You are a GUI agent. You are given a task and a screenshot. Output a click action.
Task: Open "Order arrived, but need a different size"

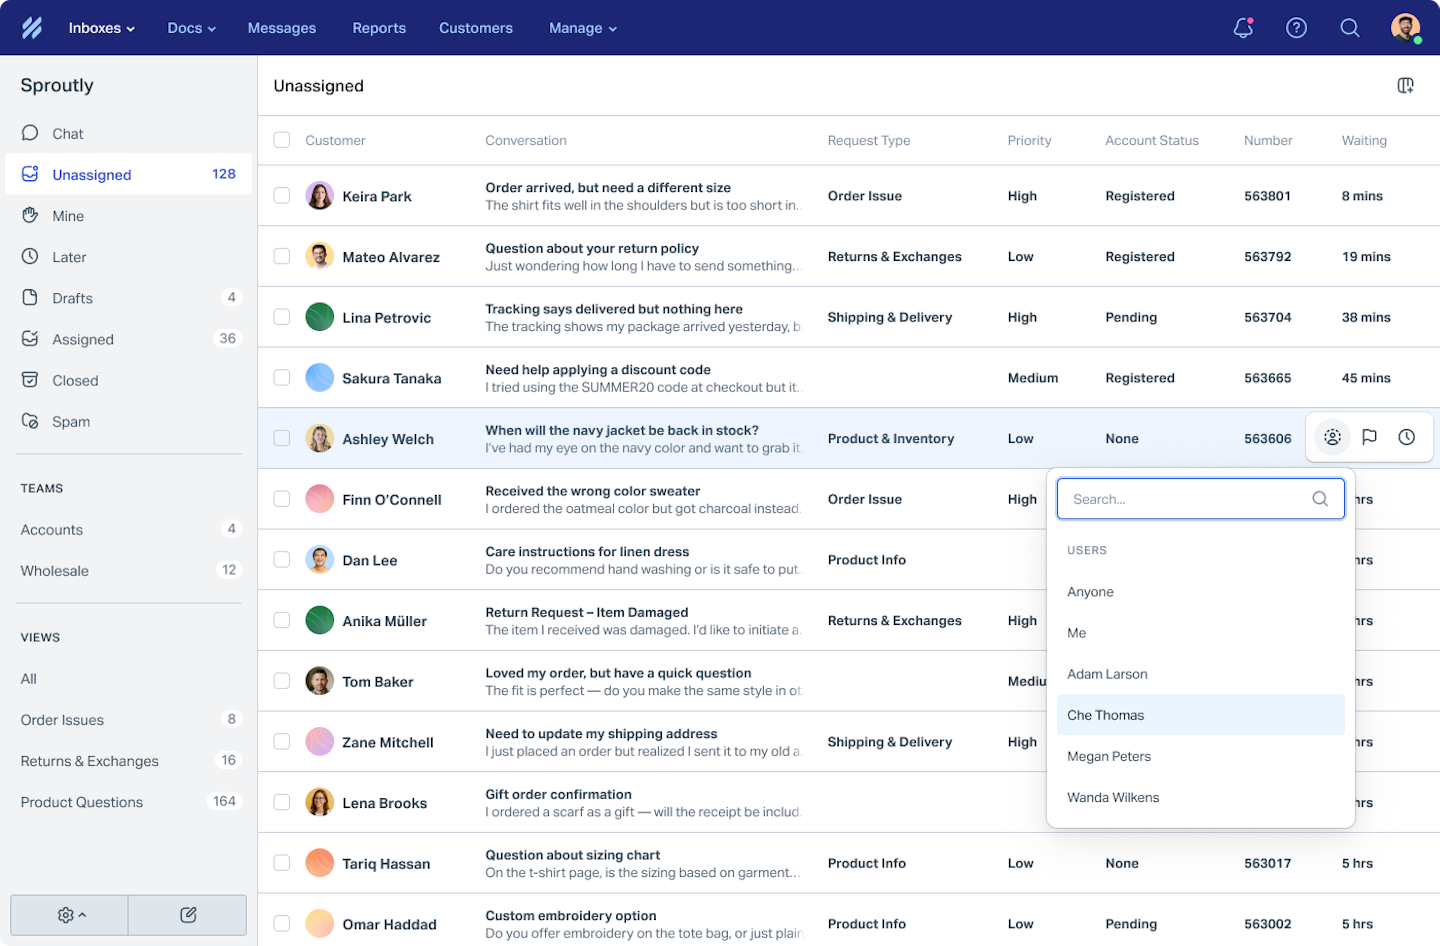pyautogui.click(x=608, y=187)
